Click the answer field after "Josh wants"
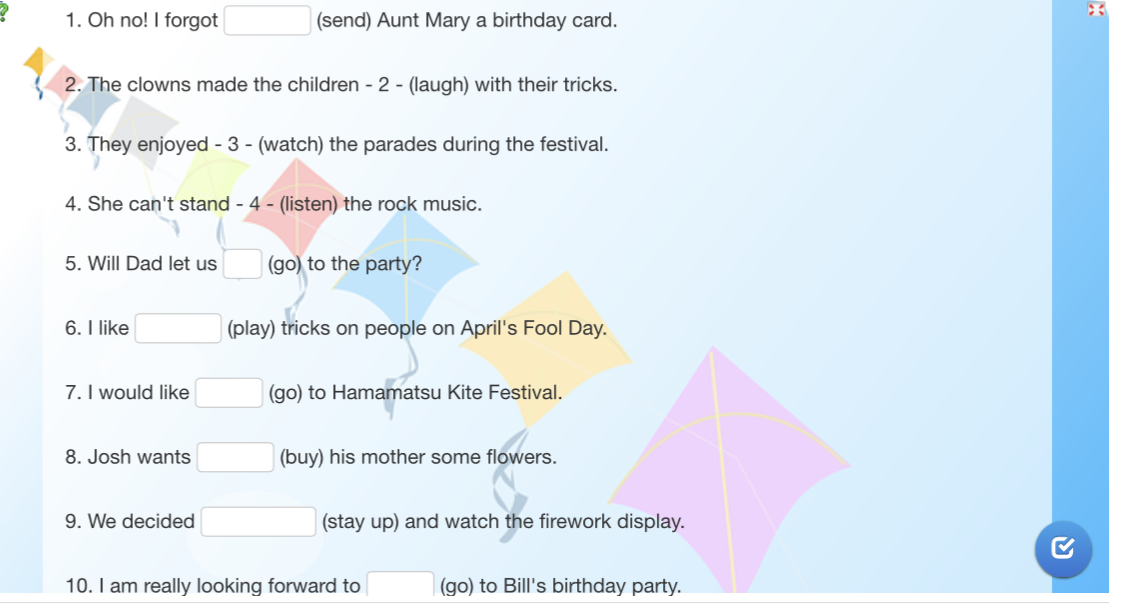Screen dimensions: 1133x610 [235, 457]
